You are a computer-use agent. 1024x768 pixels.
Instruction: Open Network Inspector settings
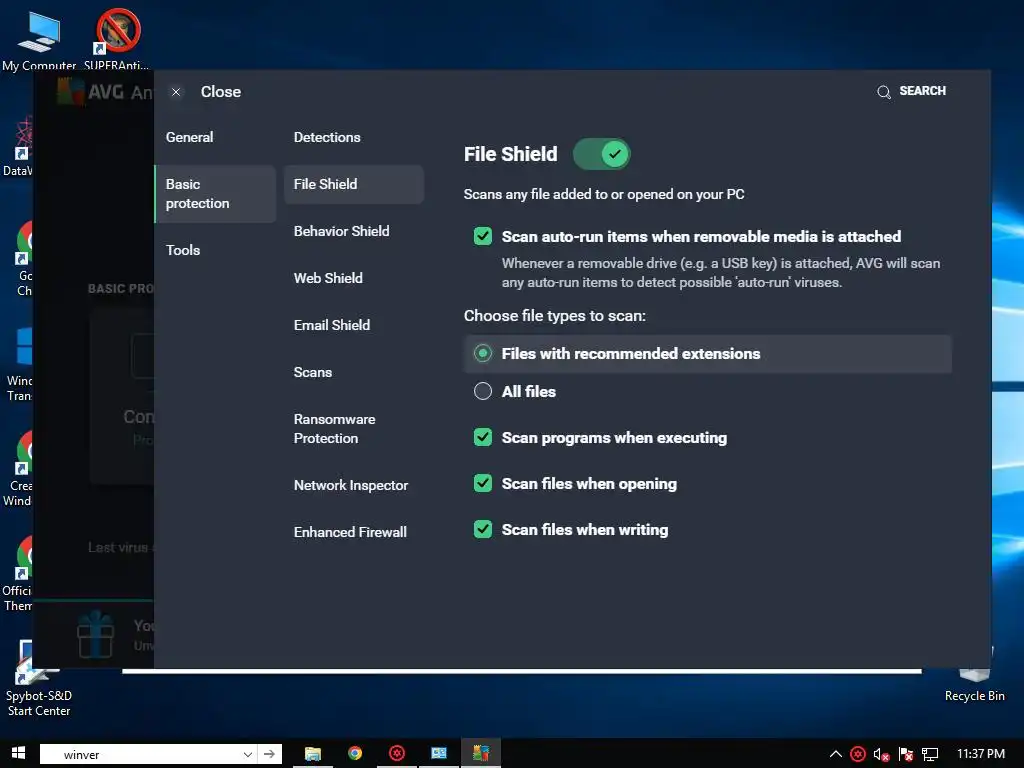pos(351,485)
